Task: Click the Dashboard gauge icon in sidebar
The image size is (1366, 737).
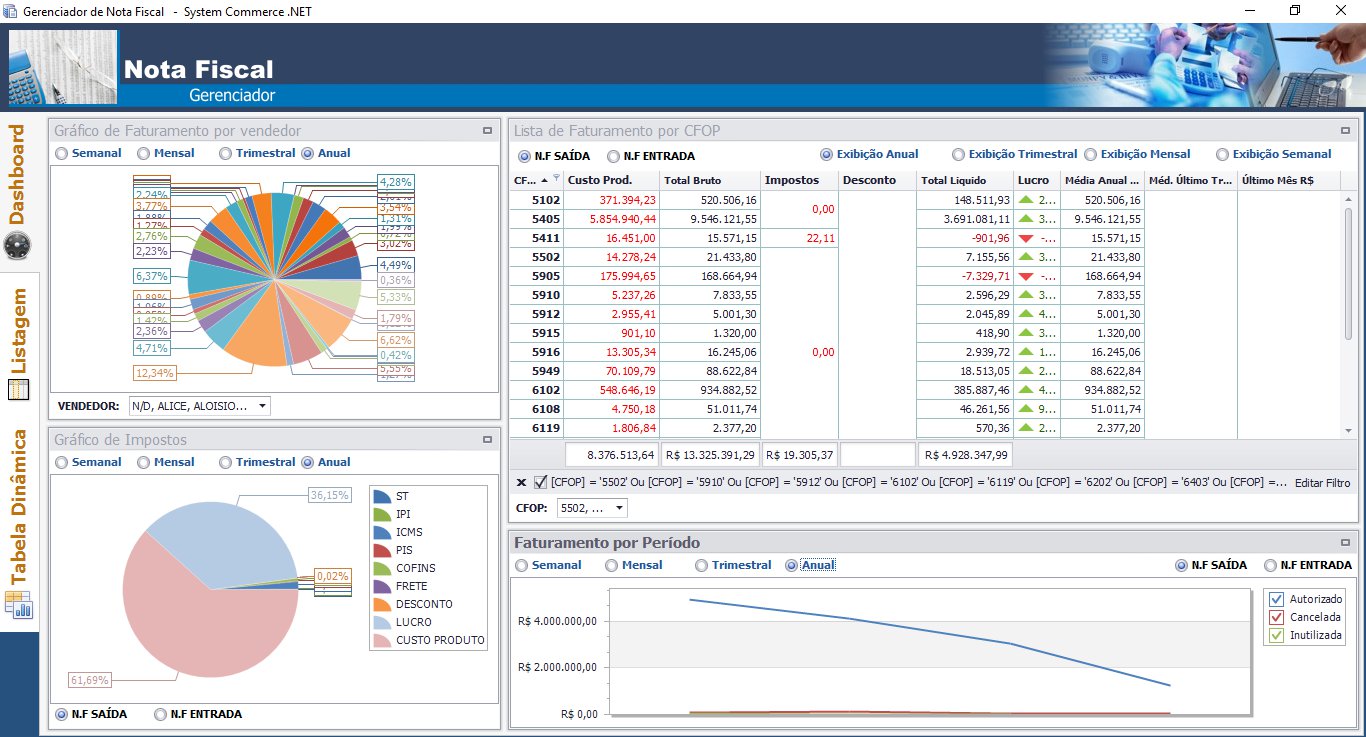Action: [18, 246]
